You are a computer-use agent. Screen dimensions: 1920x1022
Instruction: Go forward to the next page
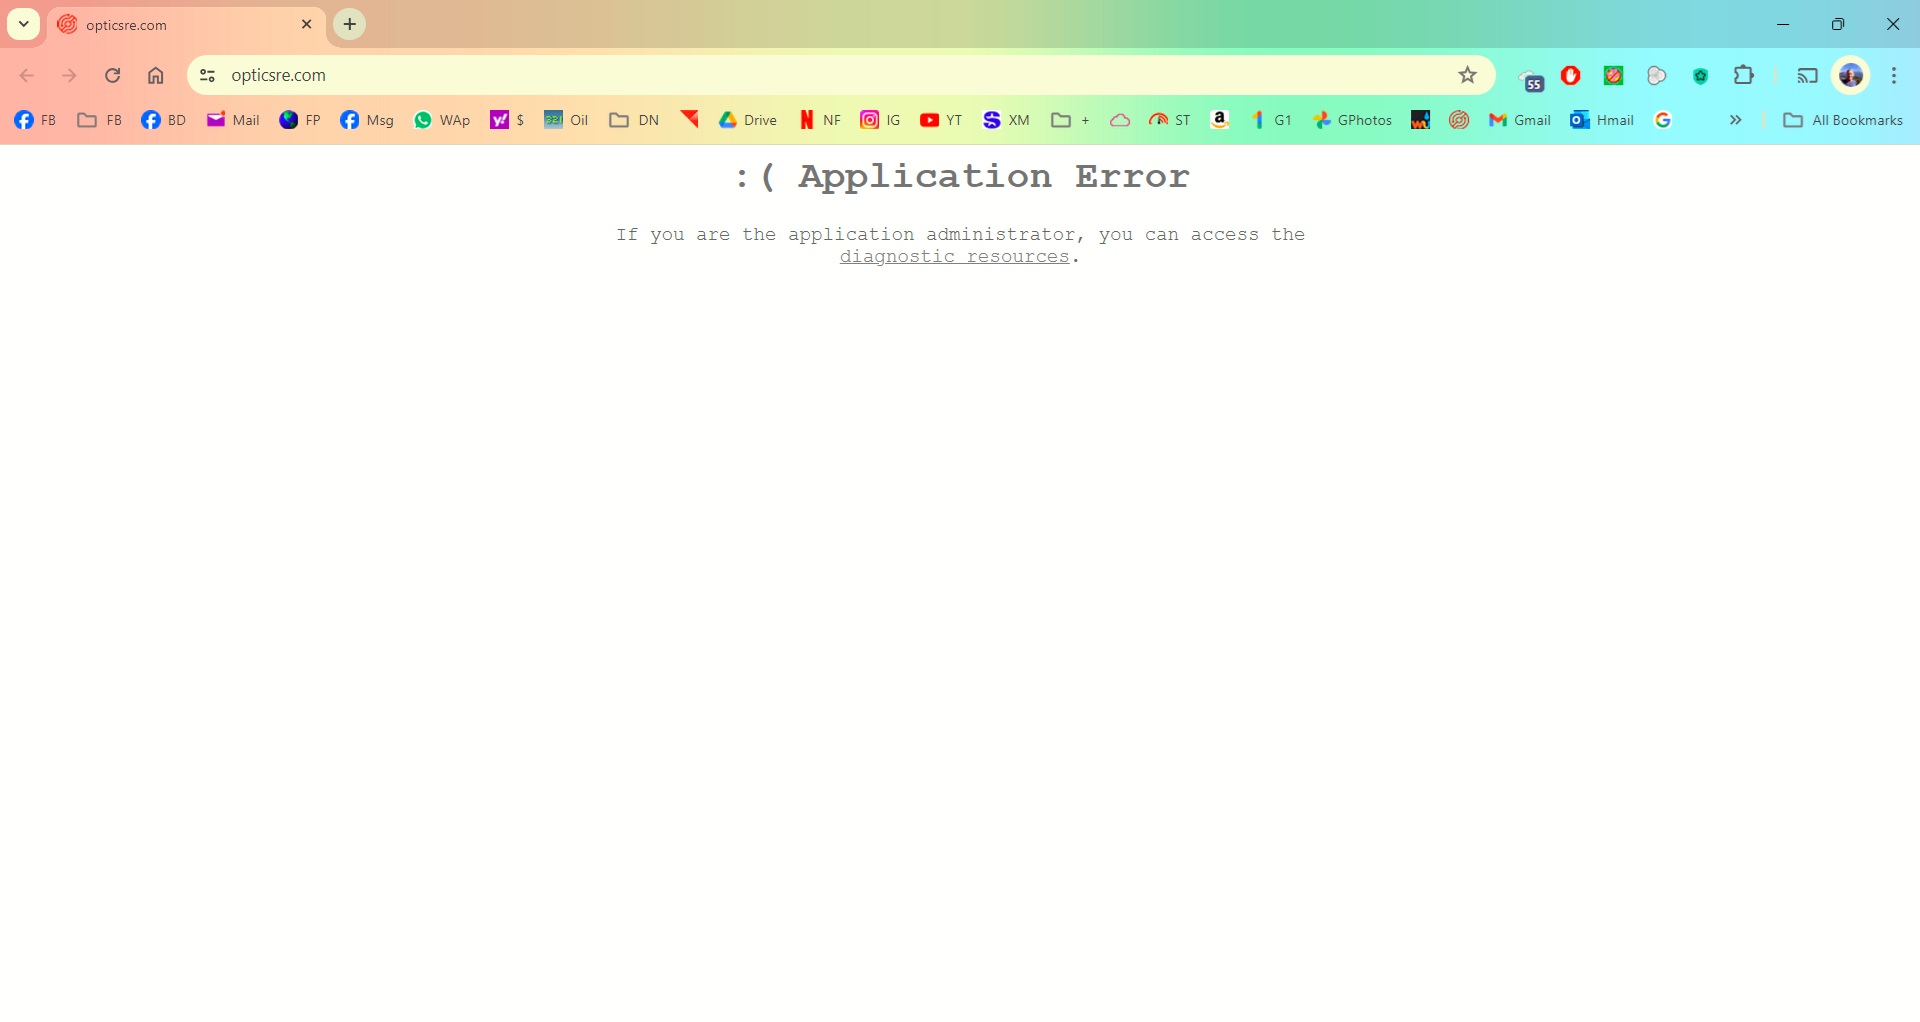coord(69,75)
